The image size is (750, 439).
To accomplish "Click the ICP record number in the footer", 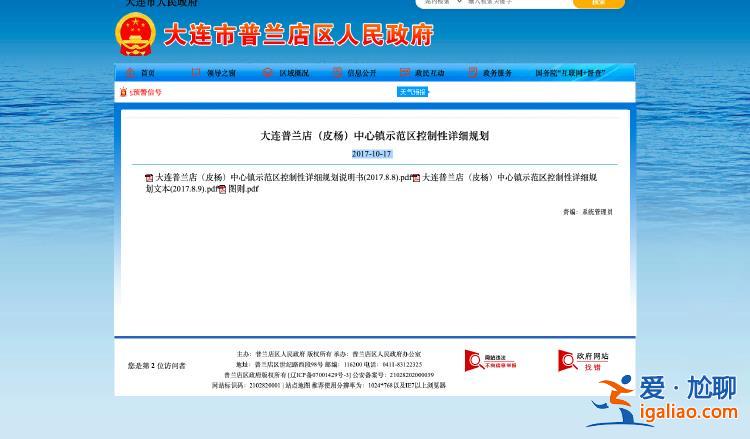I will coord(319,375).
